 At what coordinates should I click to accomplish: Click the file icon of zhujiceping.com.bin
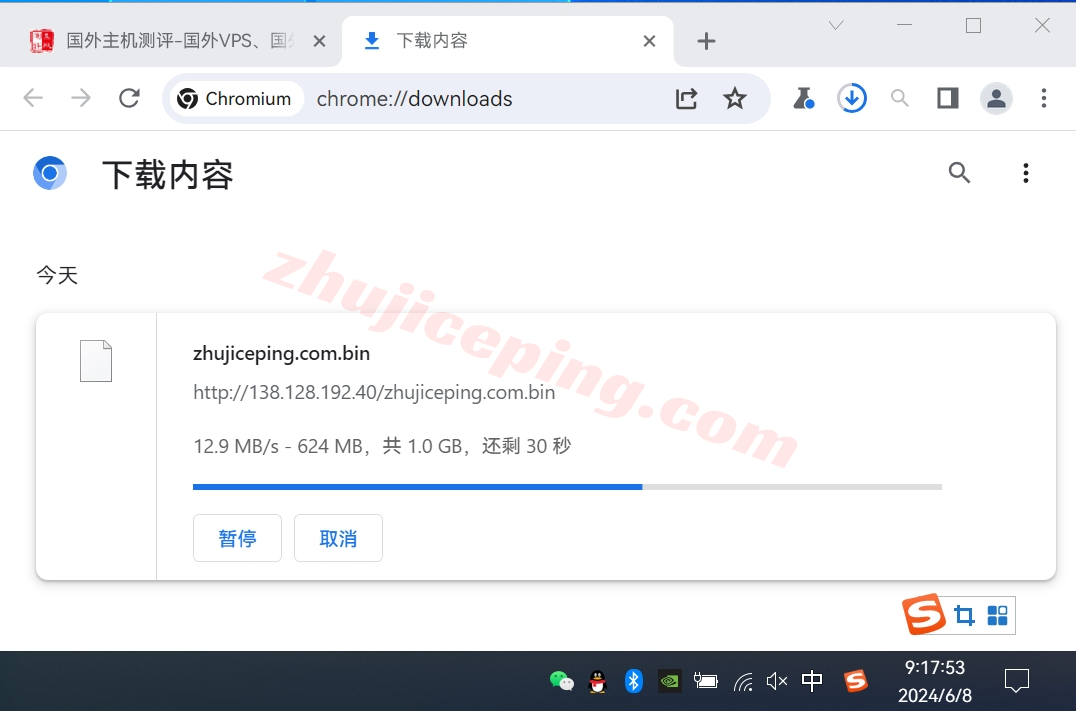click(96, 361)
